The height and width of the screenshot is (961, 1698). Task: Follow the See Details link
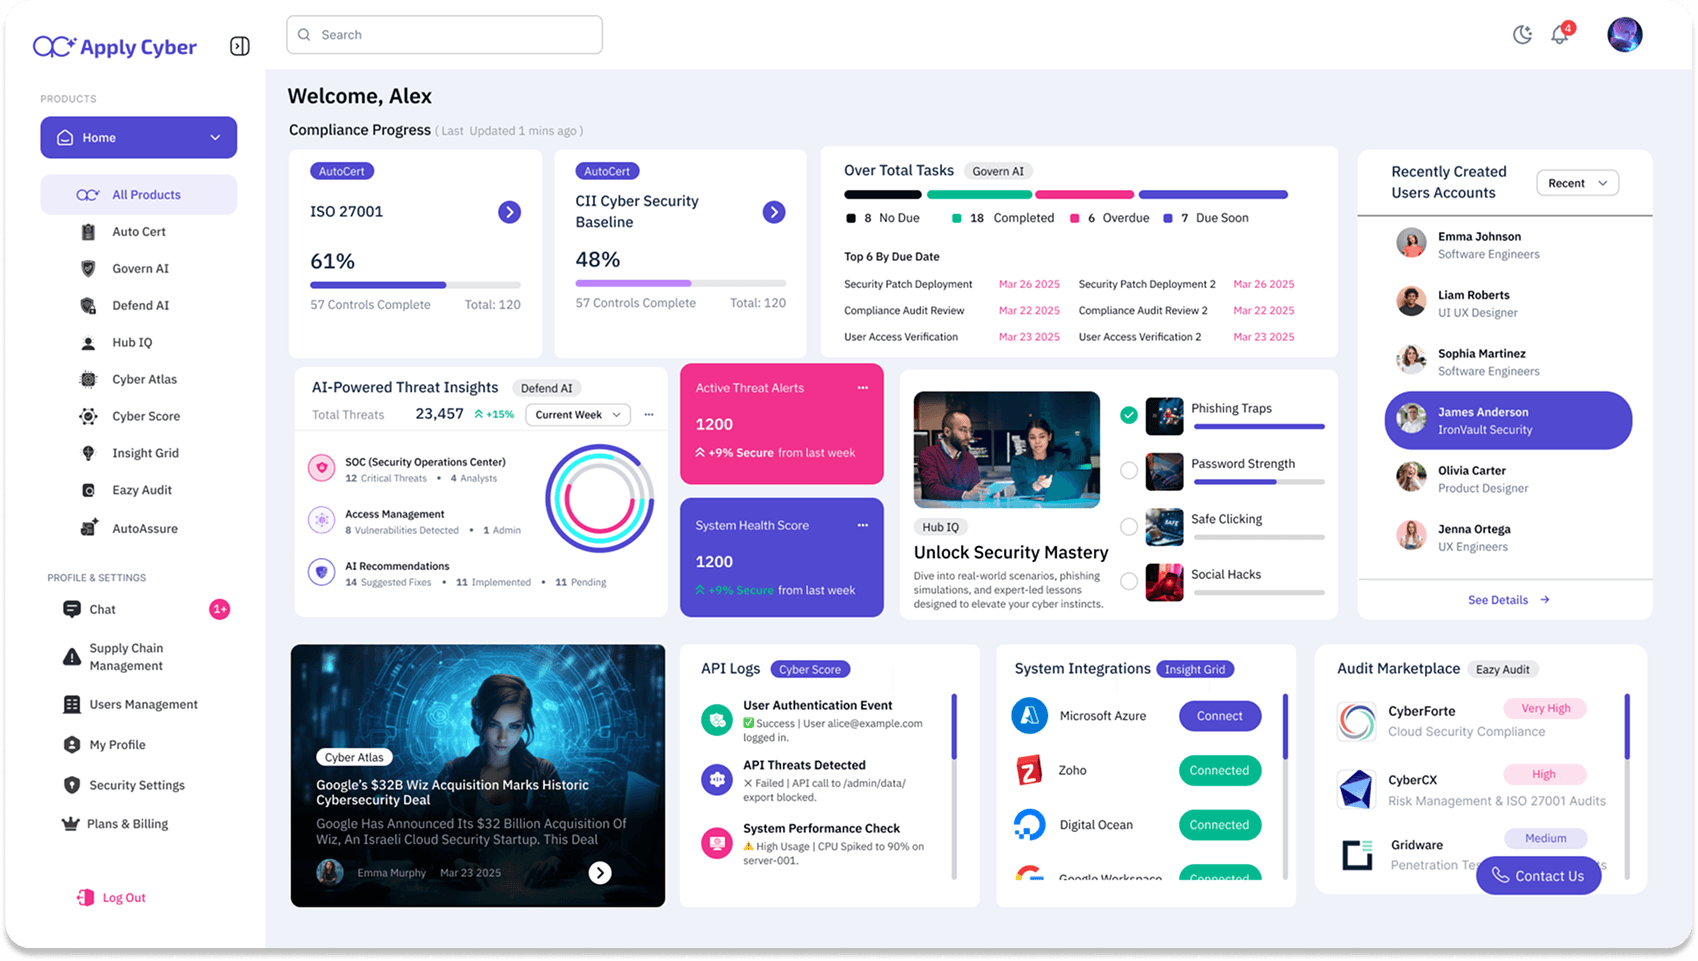[1508, 600]
